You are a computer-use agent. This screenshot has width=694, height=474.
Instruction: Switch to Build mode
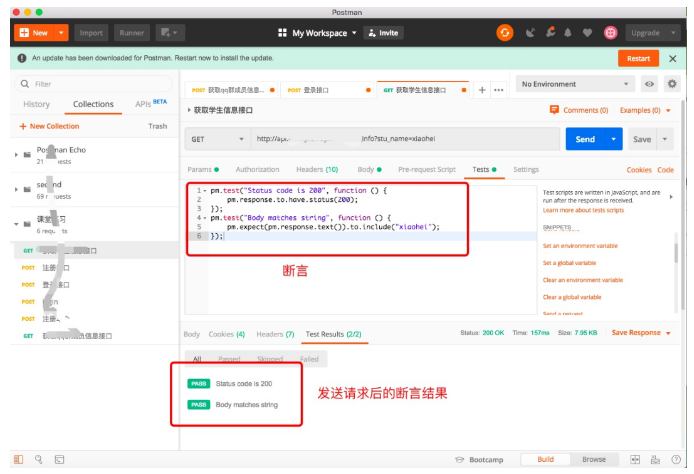click(x=545, y=459)
